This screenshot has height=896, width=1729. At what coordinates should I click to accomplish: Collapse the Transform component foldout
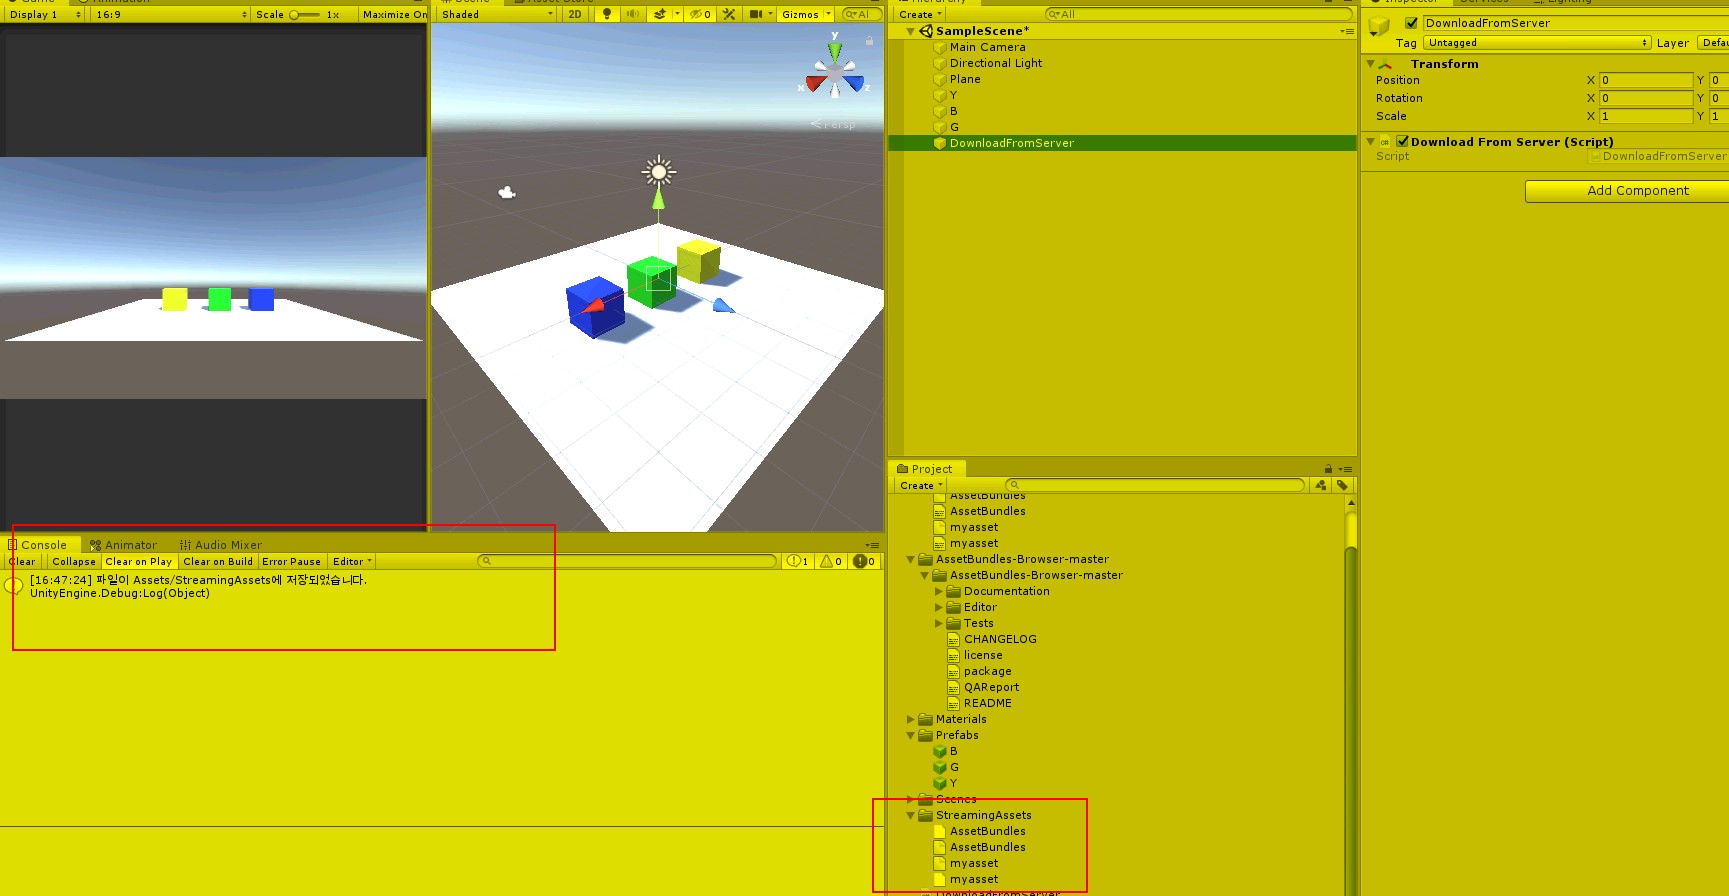point(1370,63)
